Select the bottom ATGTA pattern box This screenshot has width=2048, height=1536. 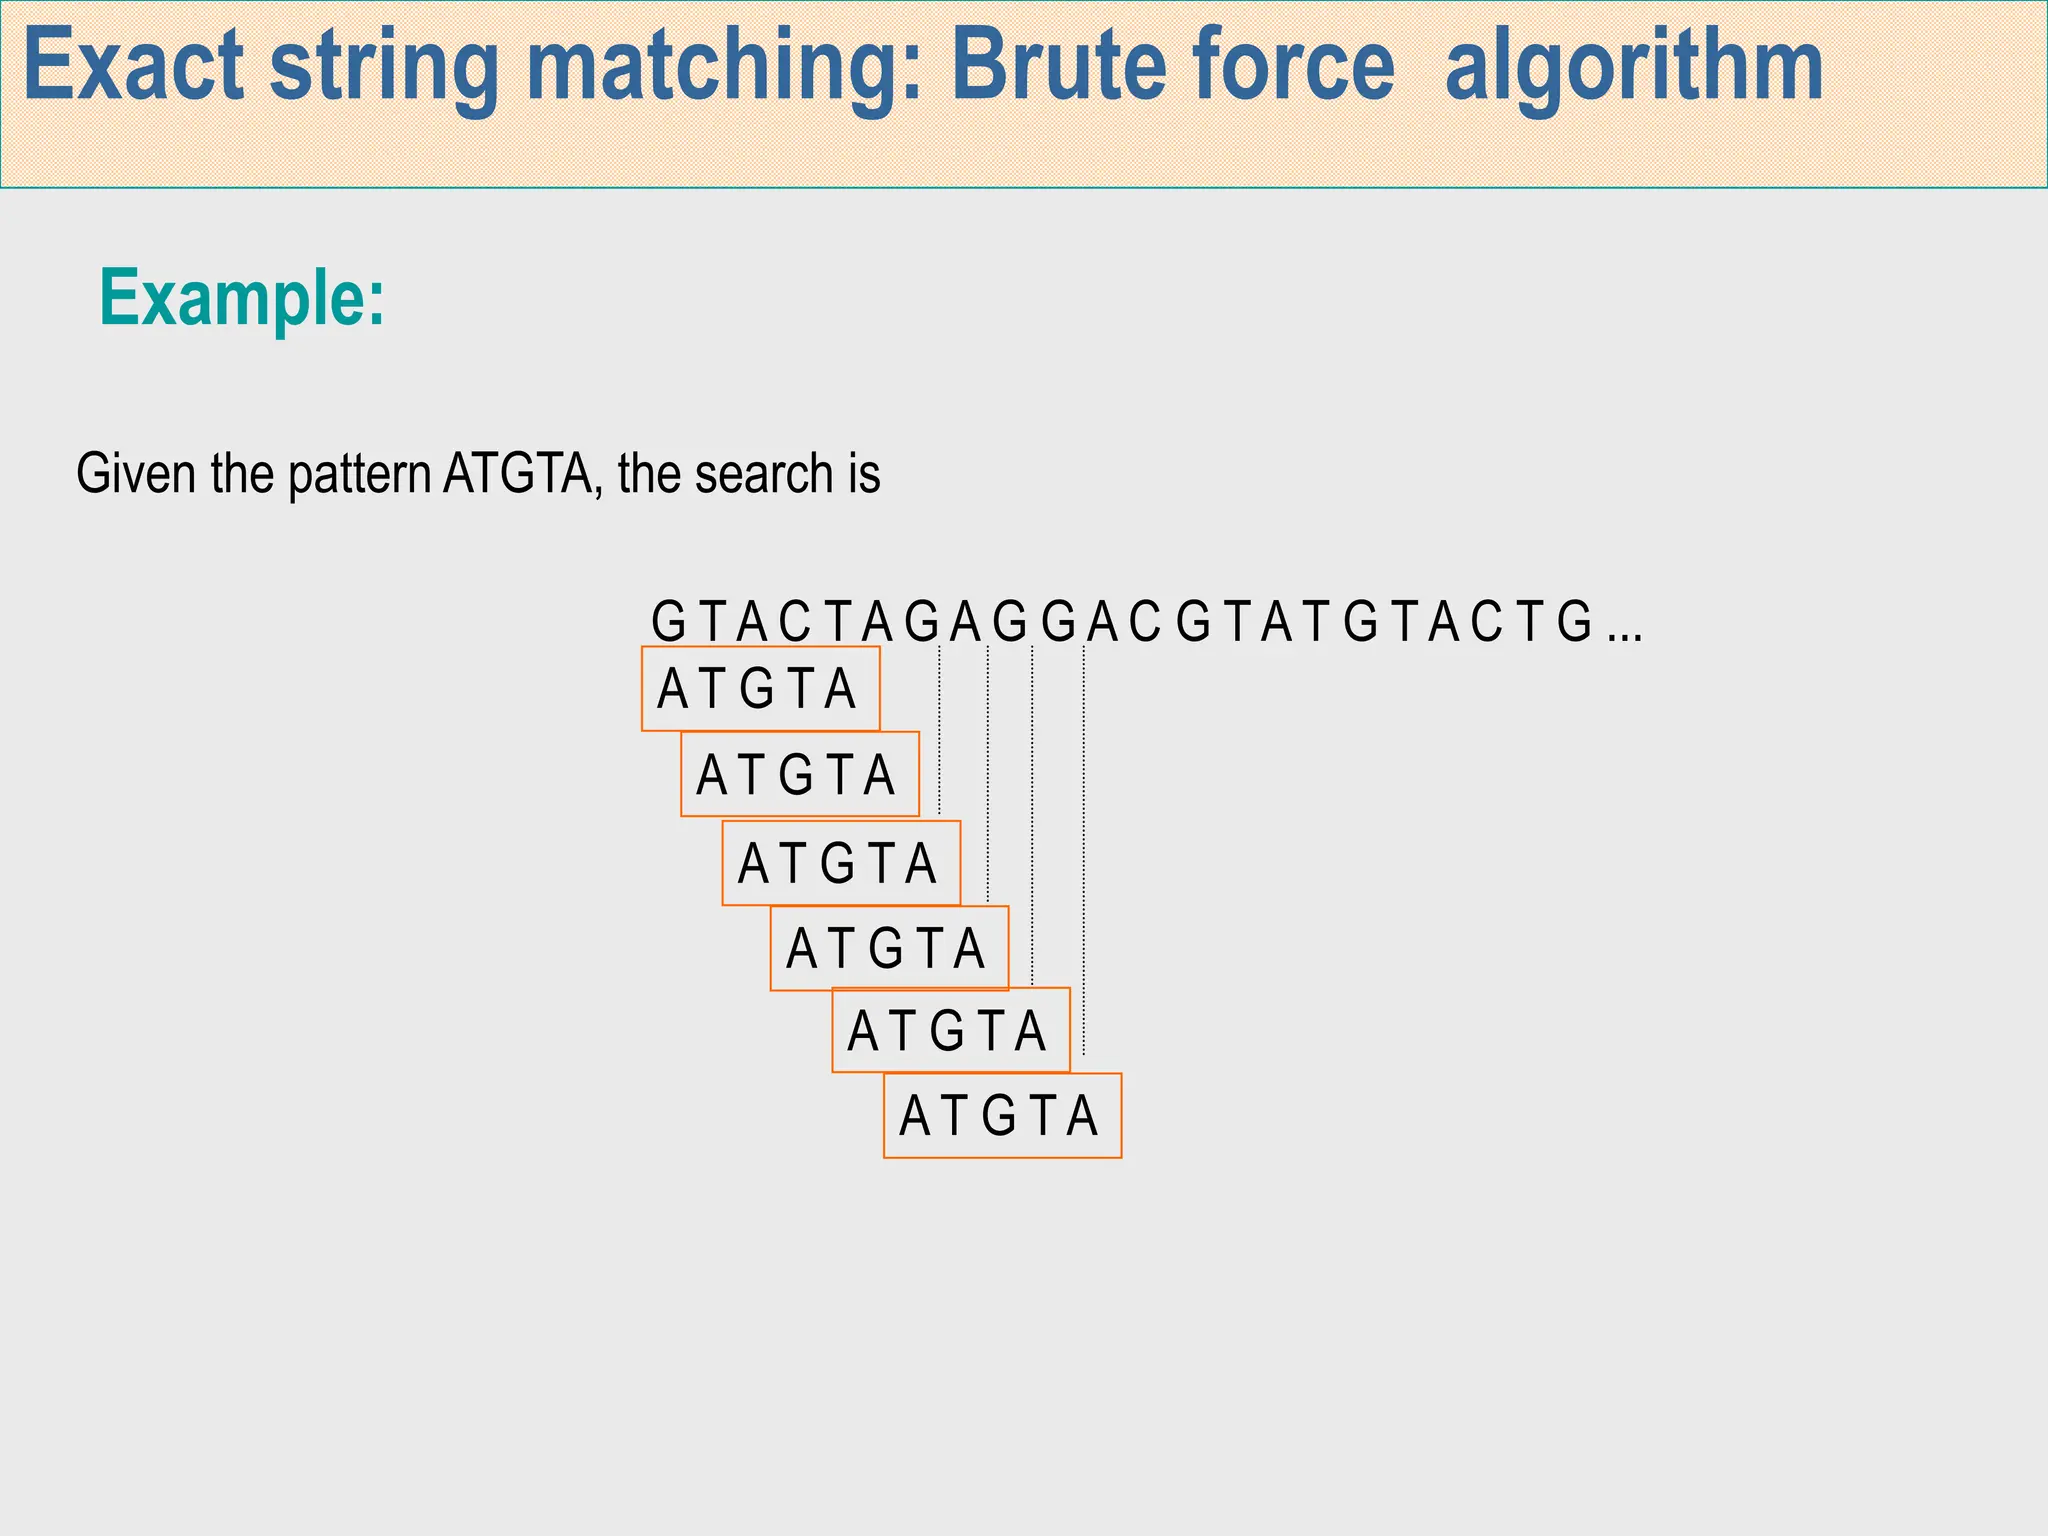pos(1002,1116)
